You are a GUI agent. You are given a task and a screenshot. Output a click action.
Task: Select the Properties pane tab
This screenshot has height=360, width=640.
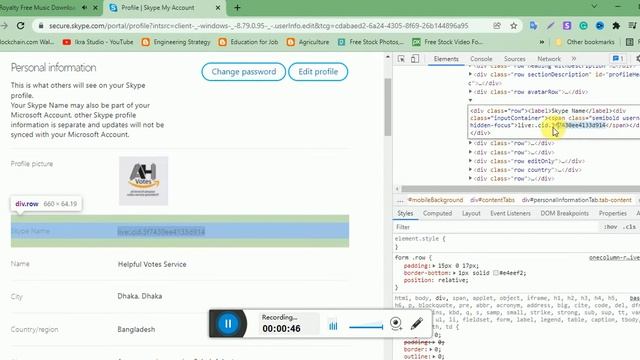click(612, 213)
